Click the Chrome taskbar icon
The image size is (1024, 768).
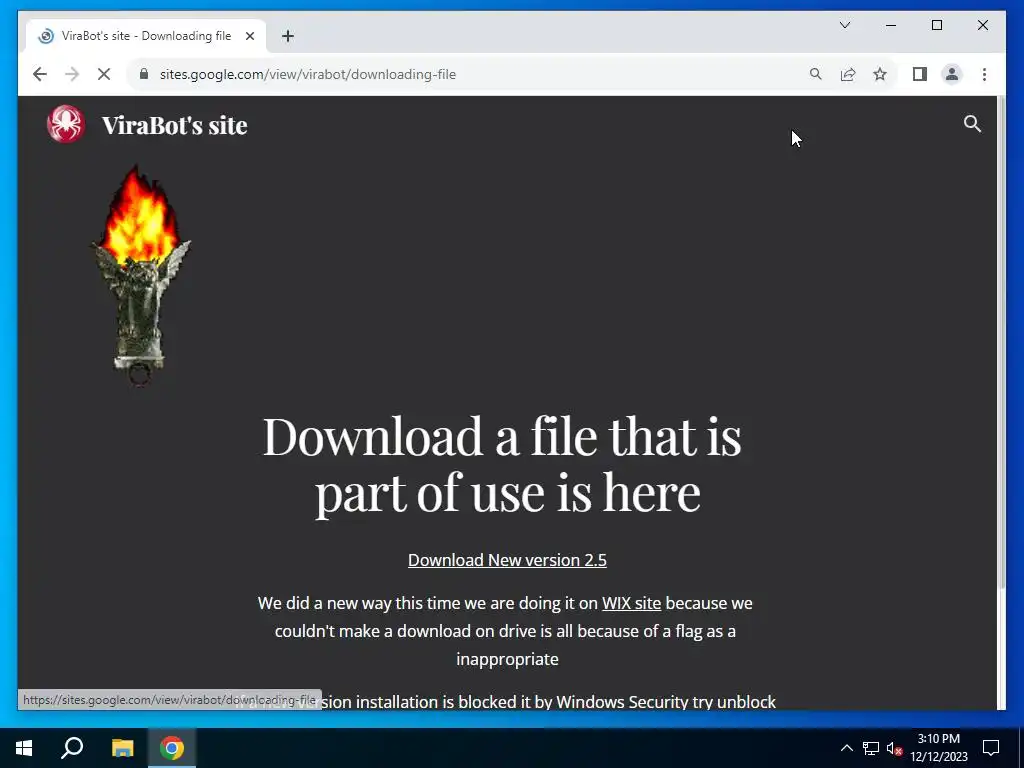tap(172, 748)
